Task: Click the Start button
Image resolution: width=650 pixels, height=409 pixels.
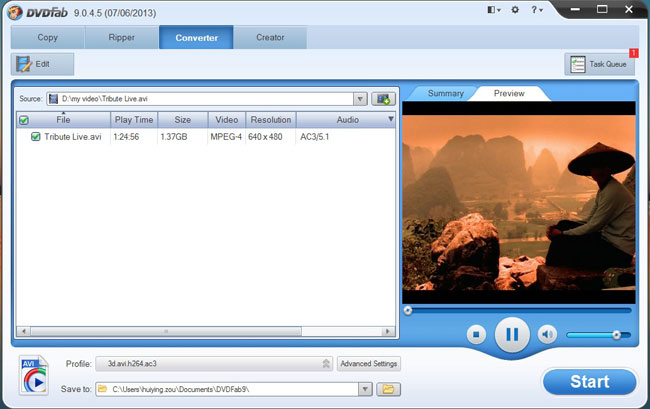Action: click(x=589, y=382)
